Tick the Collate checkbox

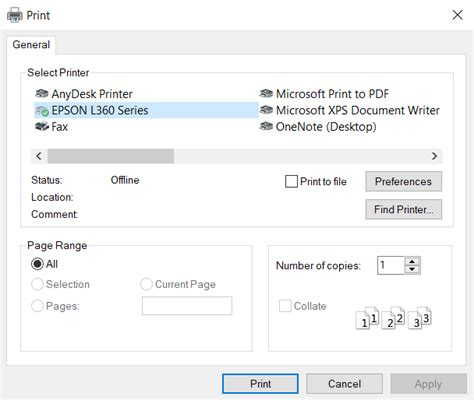pos(285,306)
